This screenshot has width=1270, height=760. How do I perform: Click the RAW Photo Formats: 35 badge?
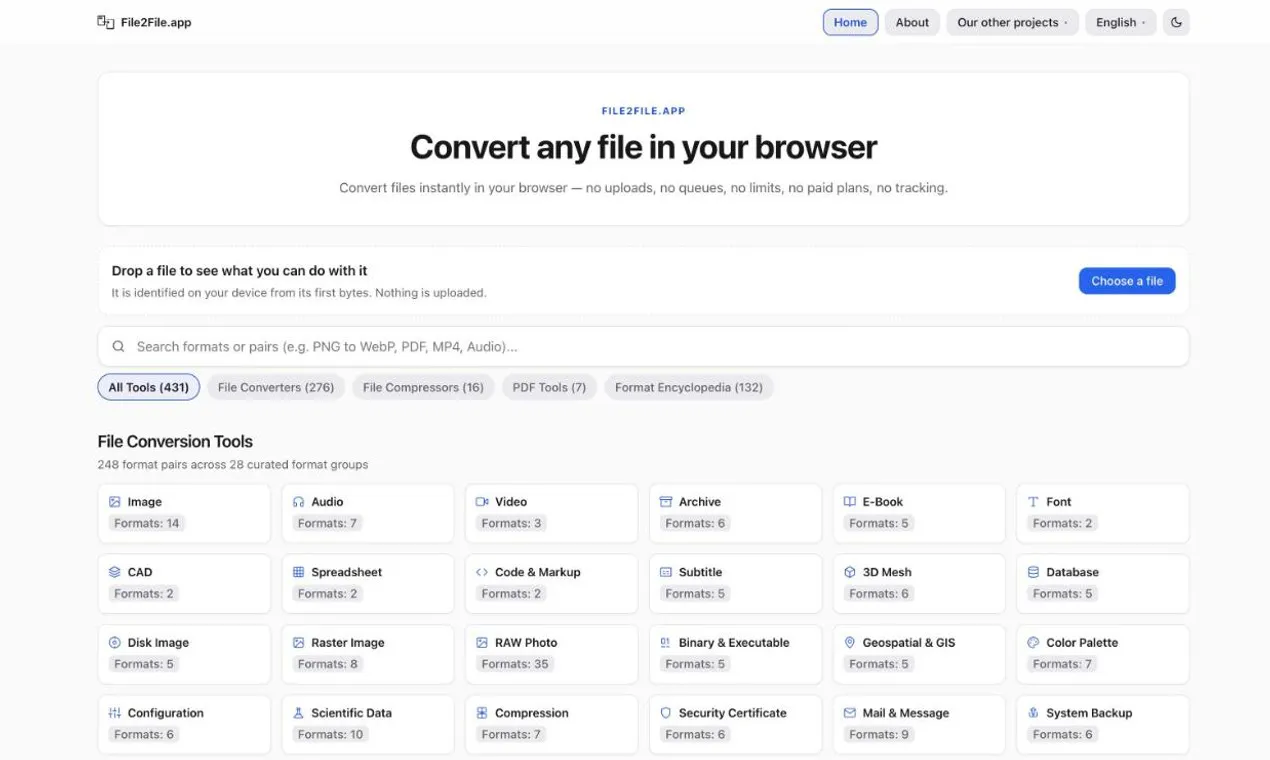point(515,664)
